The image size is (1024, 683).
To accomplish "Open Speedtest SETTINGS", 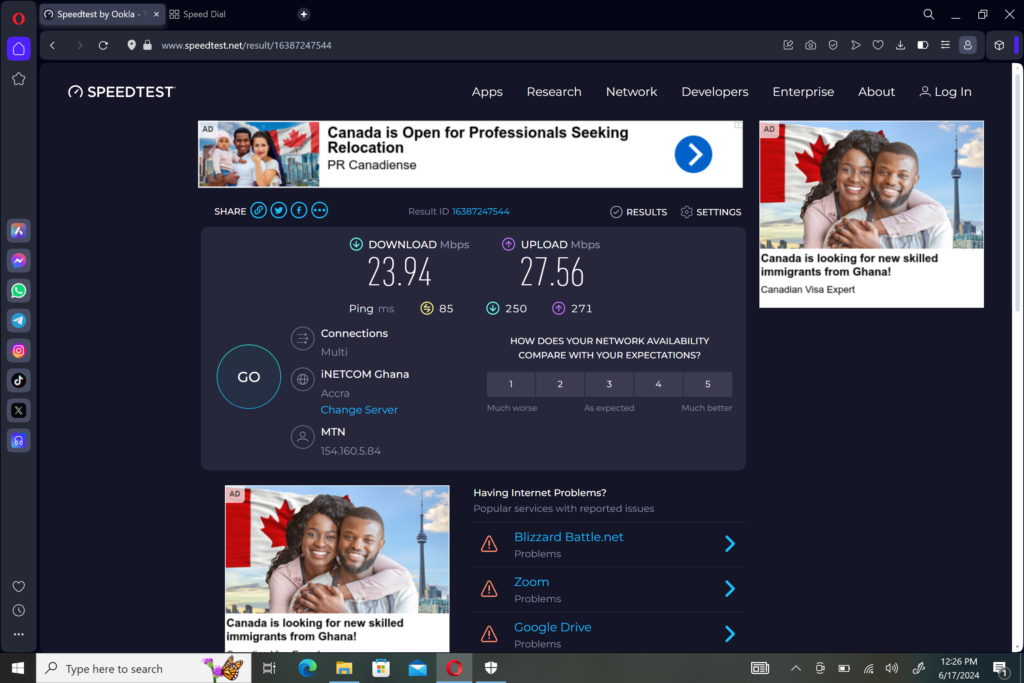I will tap(711, 212).
